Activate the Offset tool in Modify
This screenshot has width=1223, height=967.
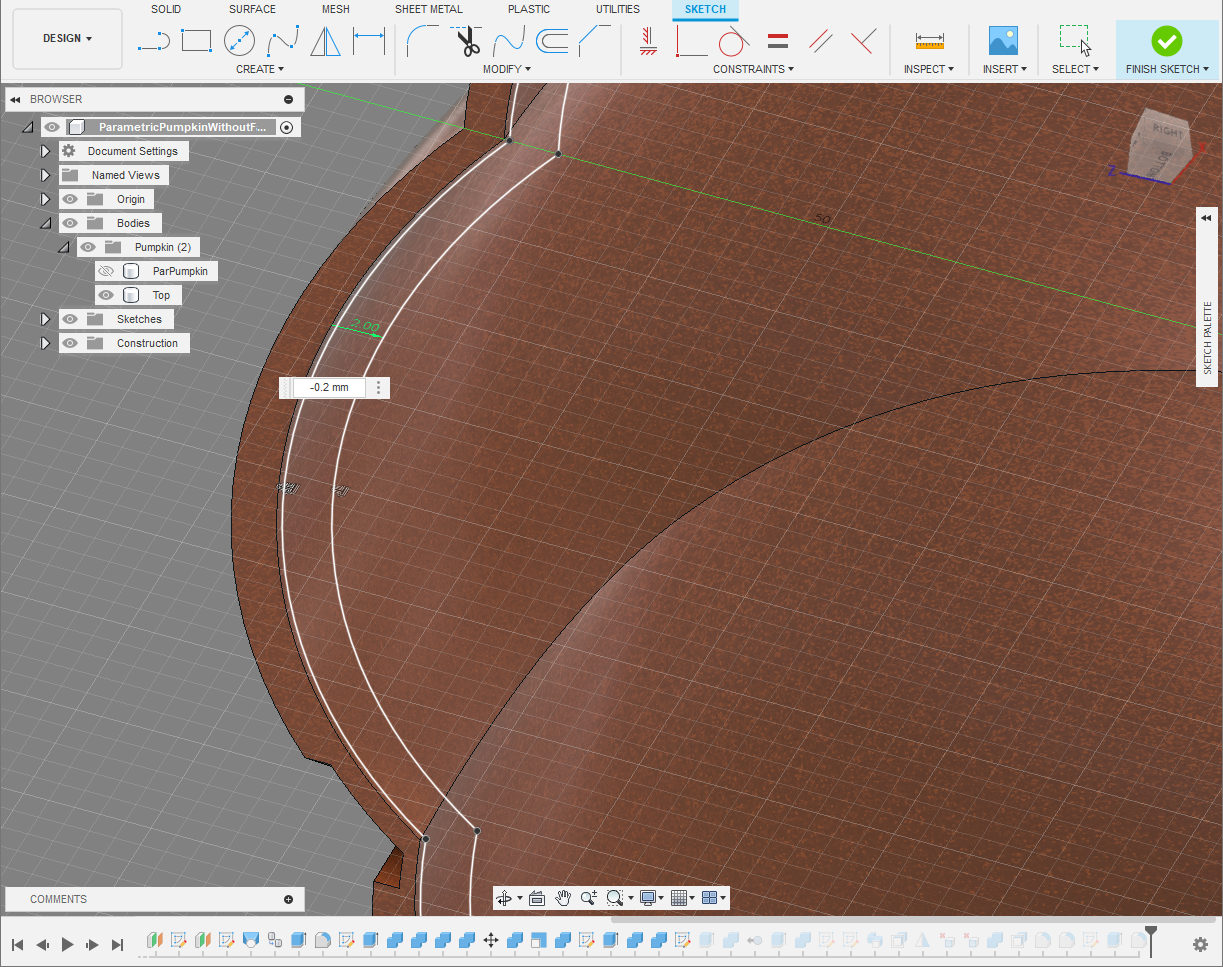tap(552, 41)
